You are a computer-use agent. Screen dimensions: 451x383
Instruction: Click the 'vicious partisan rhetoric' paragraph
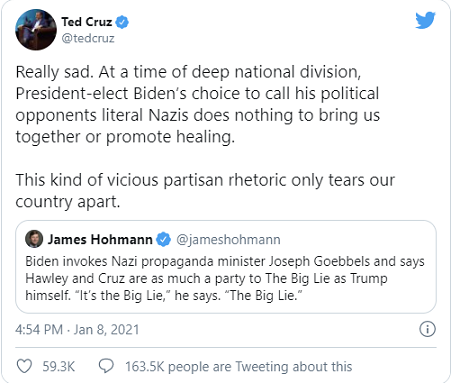click(x=205, y=191)
